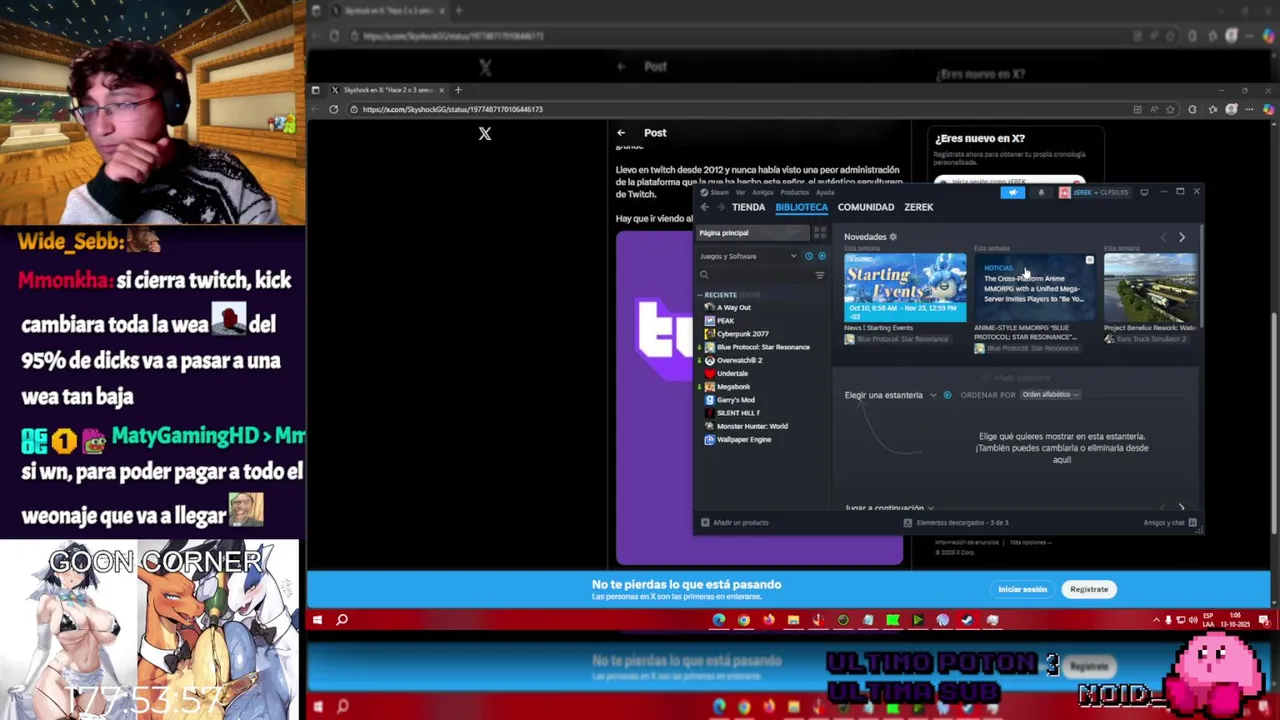Close the Skyshock en X browser tab

(441, 90)
